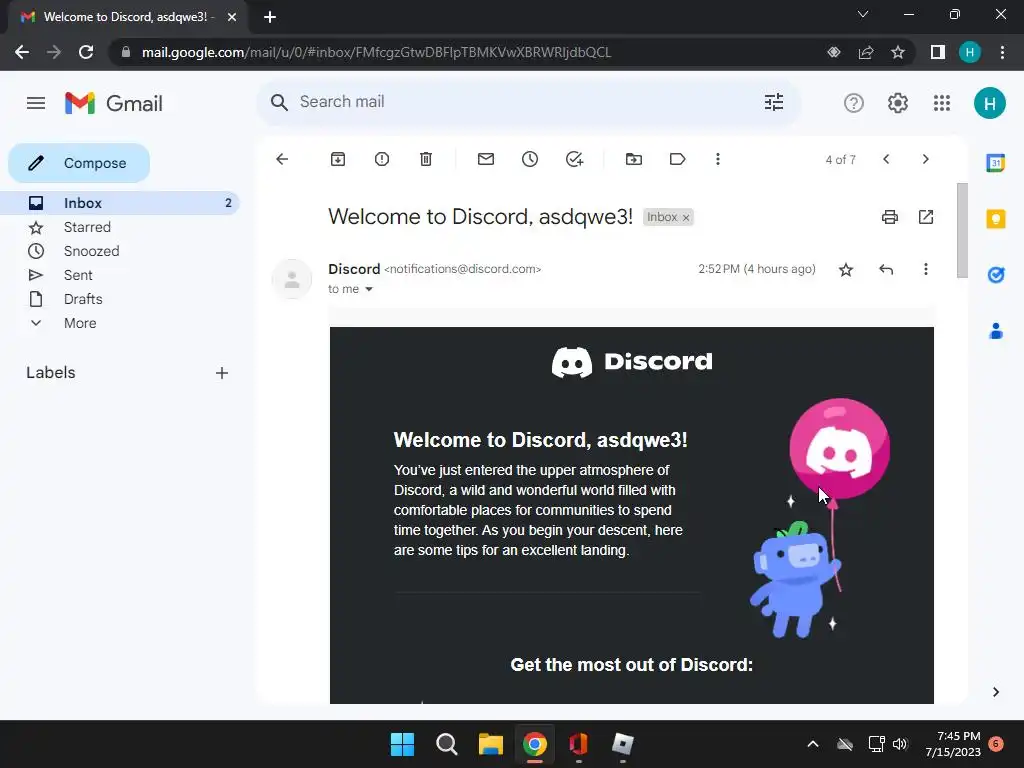Mark the email as unread
This screenshot has width=1024, height=768.
pyautogui.click(x=486, y=159)
